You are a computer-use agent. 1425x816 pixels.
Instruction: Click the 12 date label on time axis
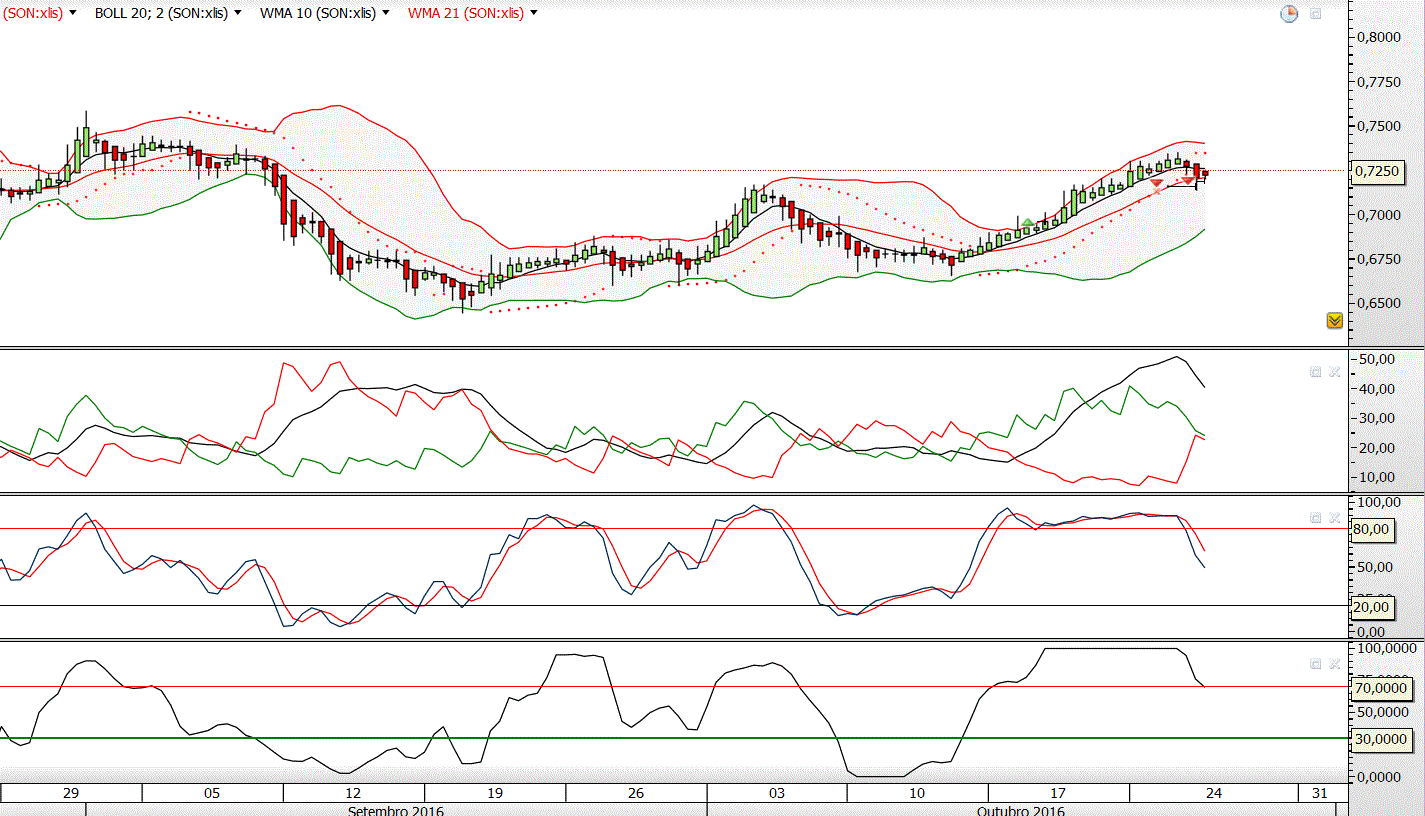tap(353, 793)
